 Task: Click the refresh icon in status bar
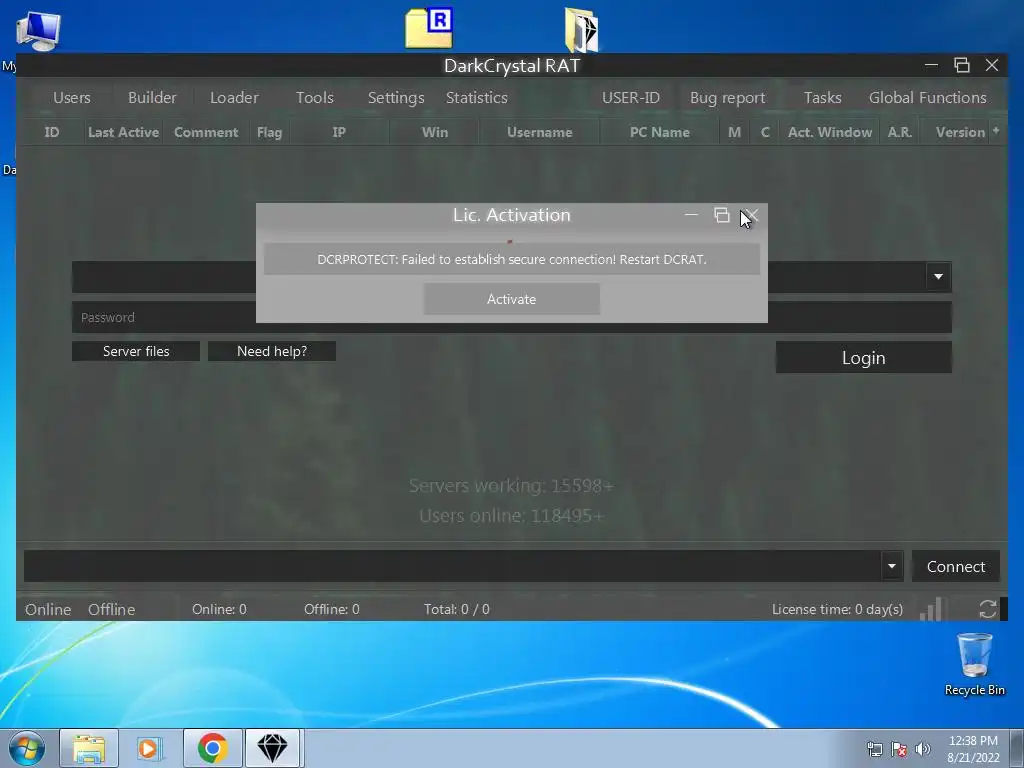[x=987, y=609]
